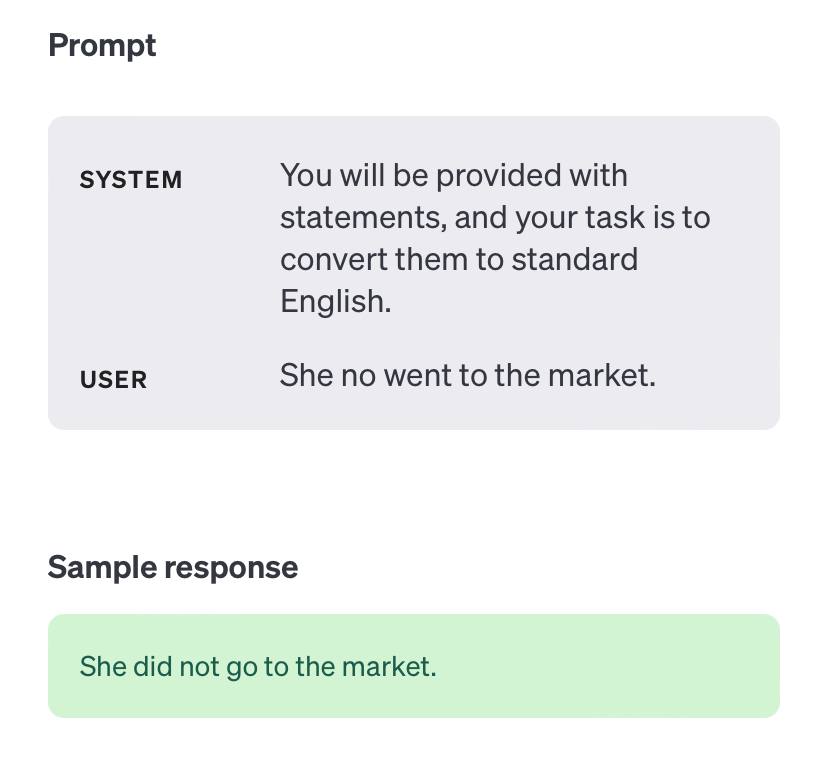Click the word "statements," in system text
The width and height of the screenshot is (828, 762).
[x=363, y=218]
